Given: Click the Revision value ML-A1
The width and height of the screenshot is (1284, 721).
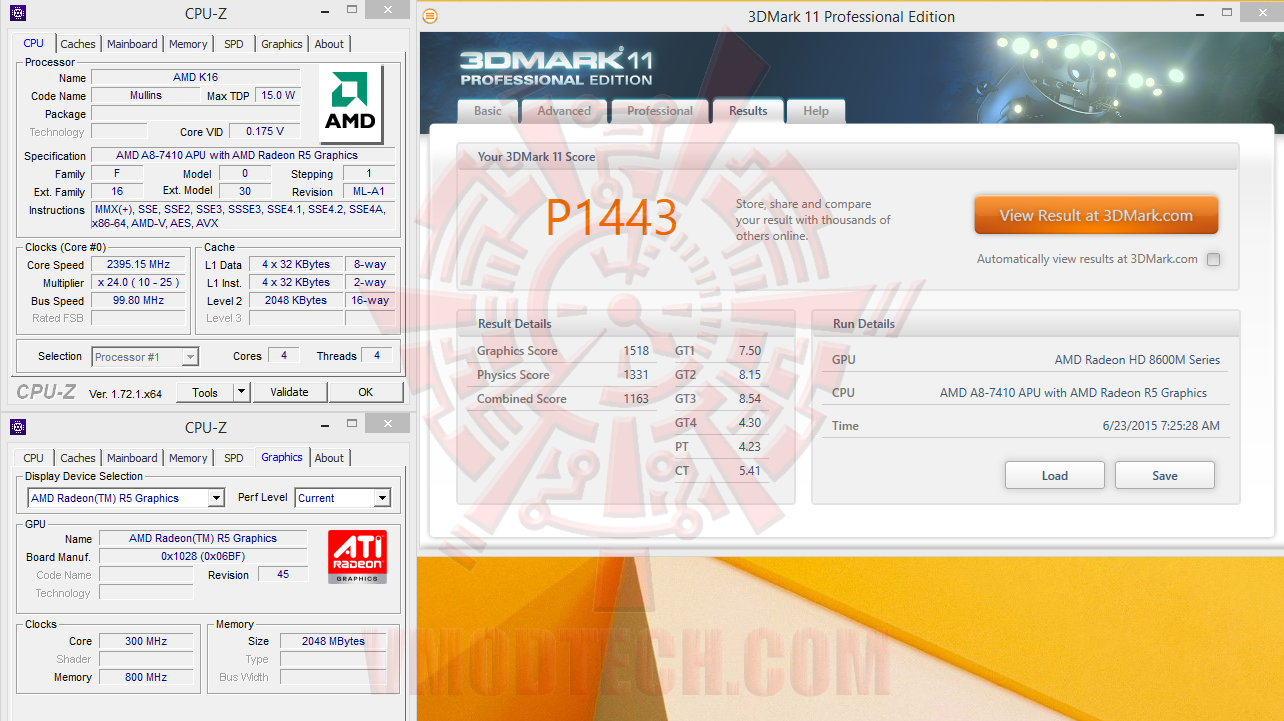Looking at the screenshot, I should (369, 191).
